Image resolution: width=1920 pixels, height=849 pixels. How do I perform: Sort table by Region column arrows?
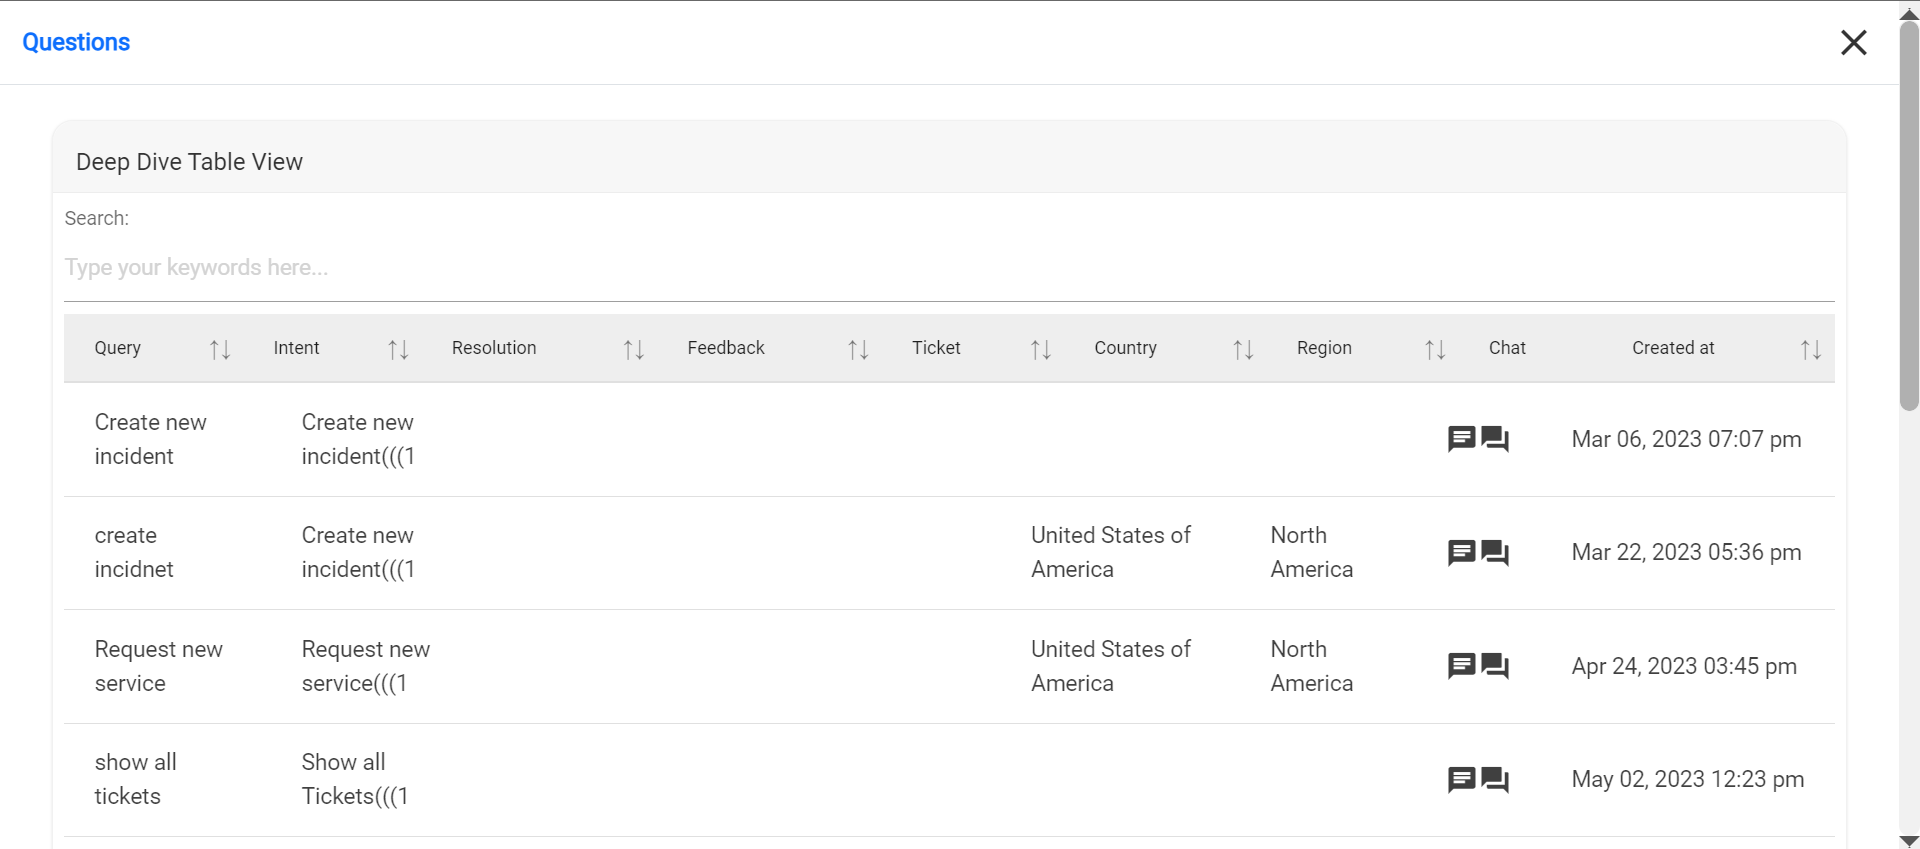pyautogui.click(x=1435, y=349)
